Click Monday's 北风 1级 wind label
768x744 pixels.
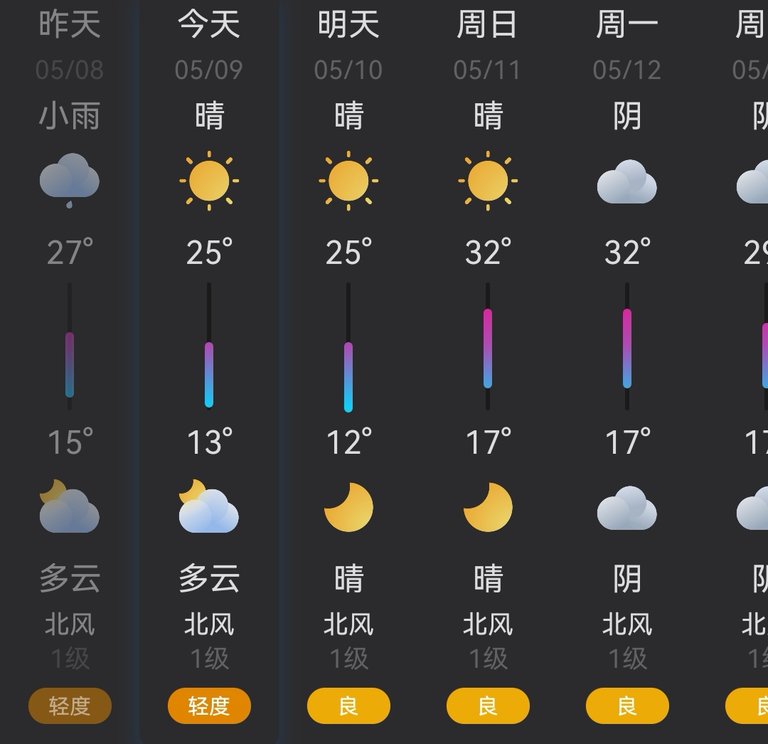(x=627, y=640)
